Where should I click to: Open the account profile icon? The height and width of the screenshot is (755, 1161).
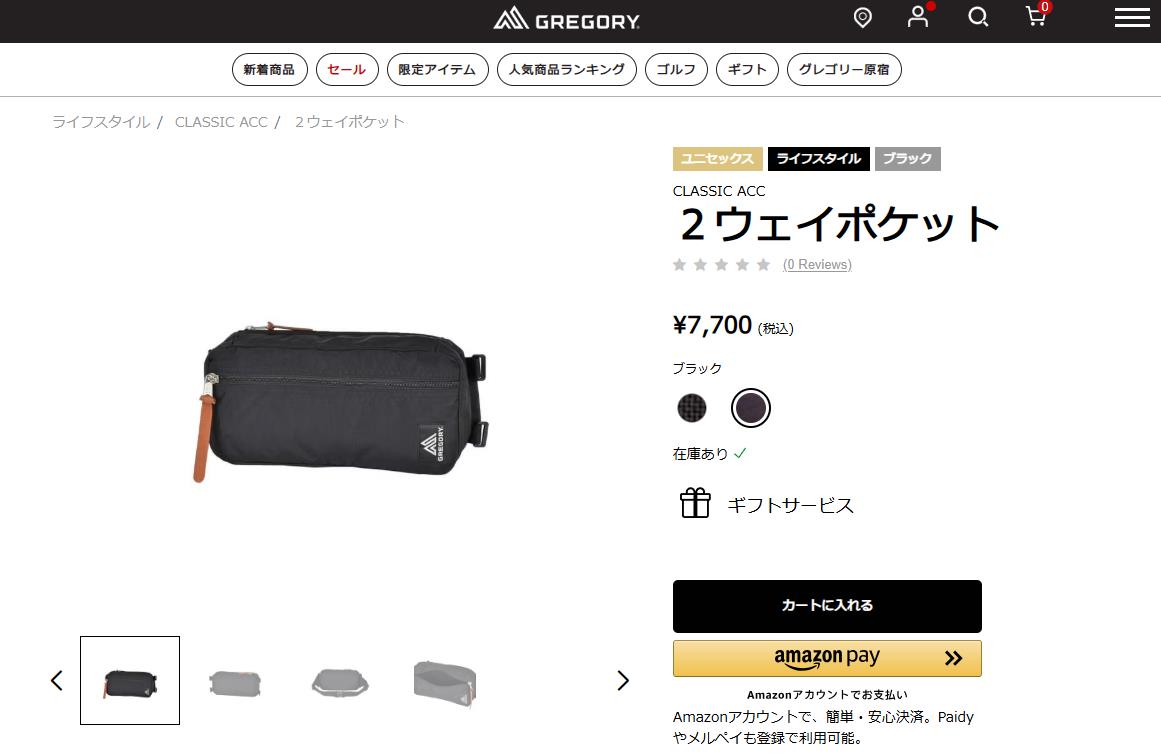[x=918, y=16]
